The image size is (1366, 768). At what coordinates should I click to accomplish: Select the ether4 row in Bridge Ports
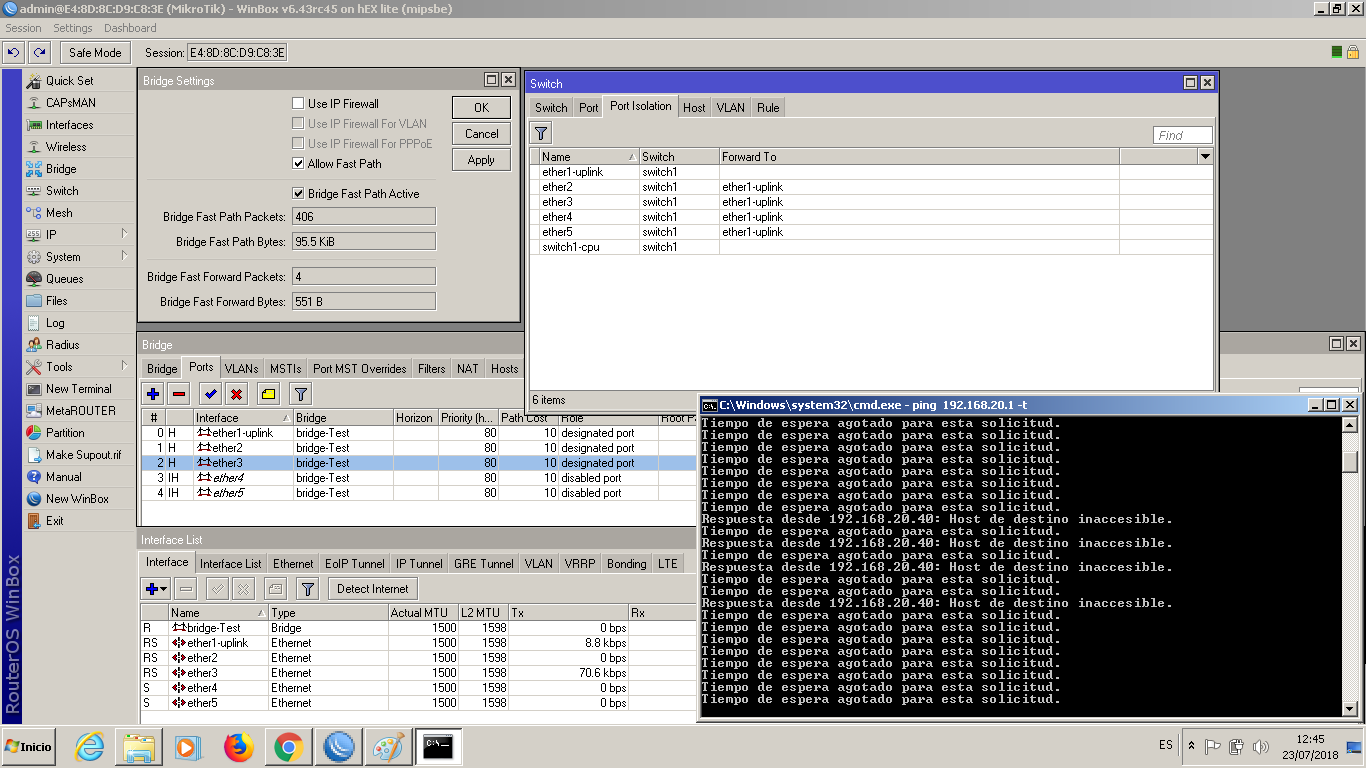[417, 478]
